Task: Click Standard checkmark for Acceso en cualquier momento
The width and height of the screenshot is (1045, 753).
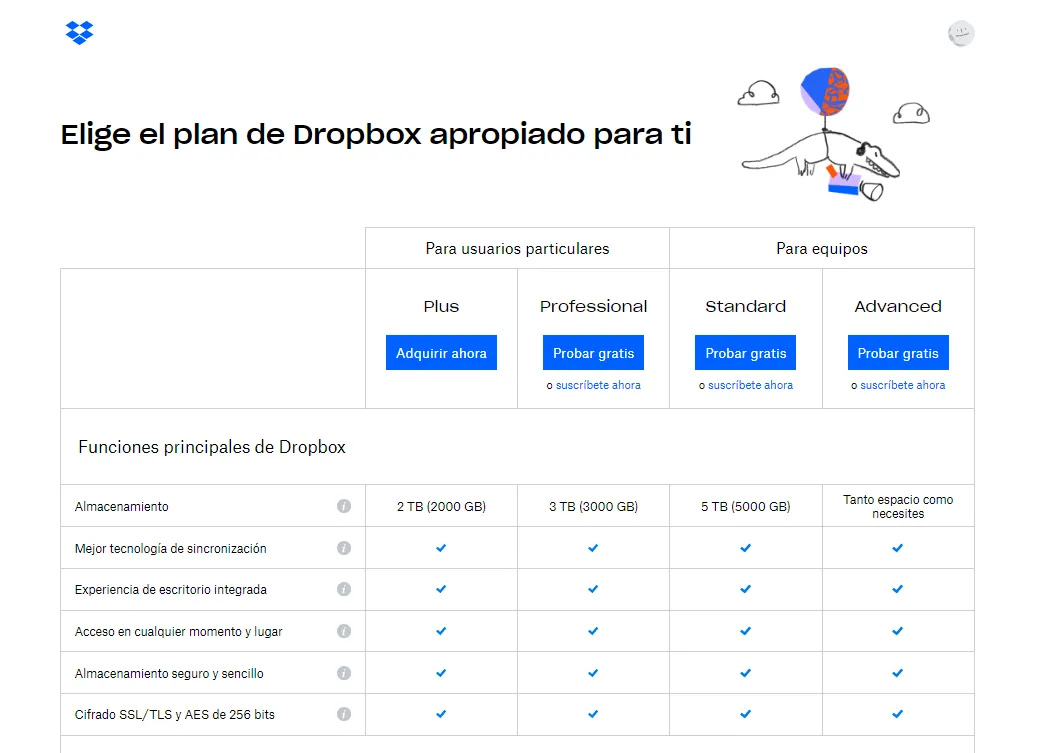Action: click(x=746, y=631)
